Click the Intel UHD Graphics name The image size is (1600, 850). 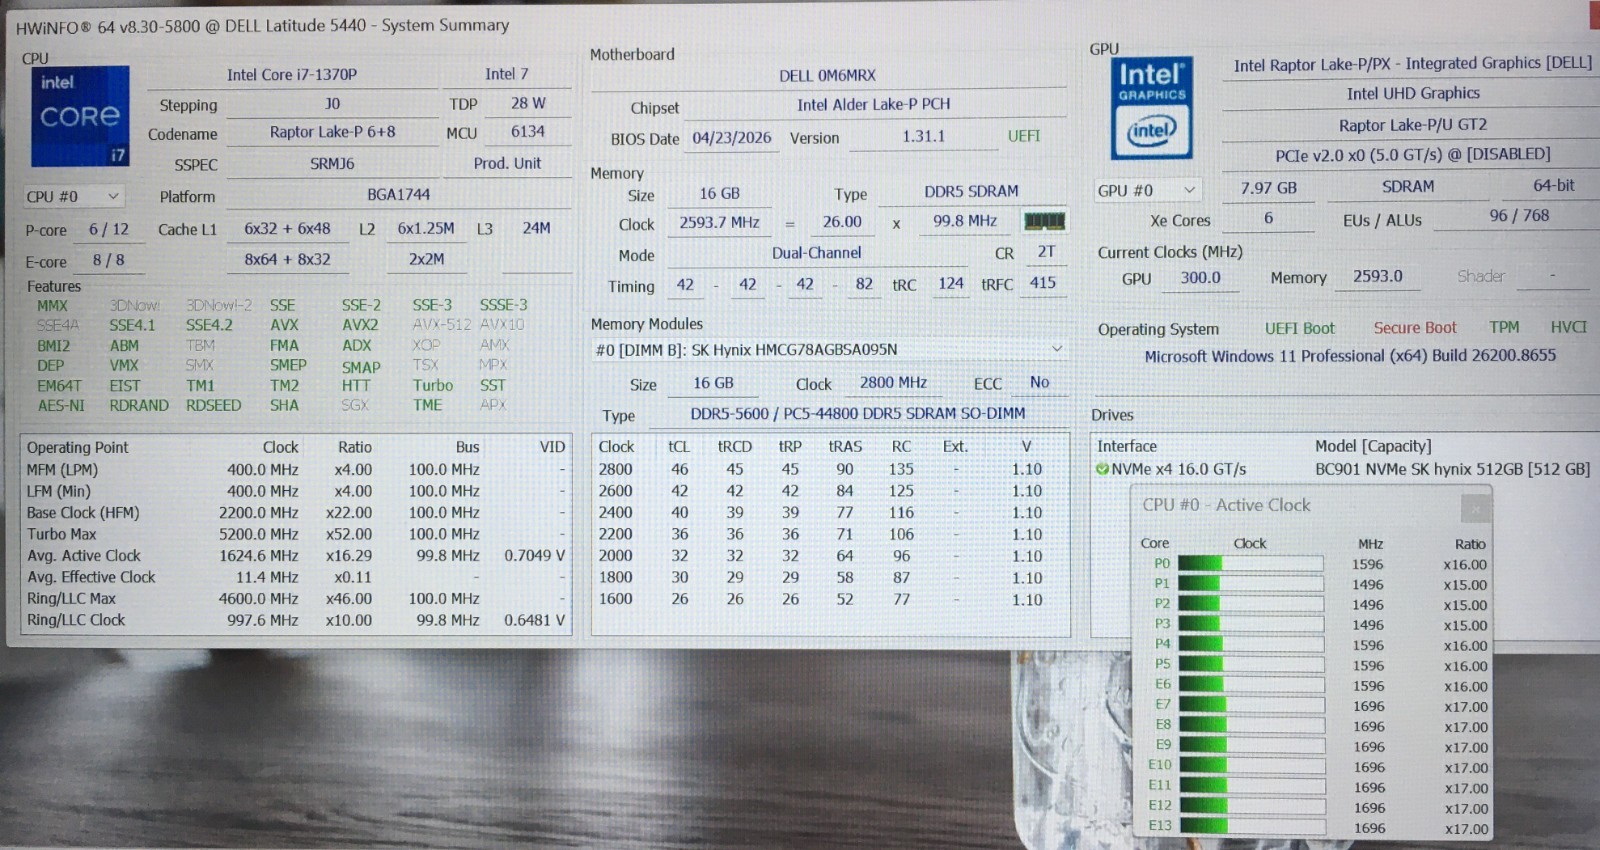[x=1413, y=93]
